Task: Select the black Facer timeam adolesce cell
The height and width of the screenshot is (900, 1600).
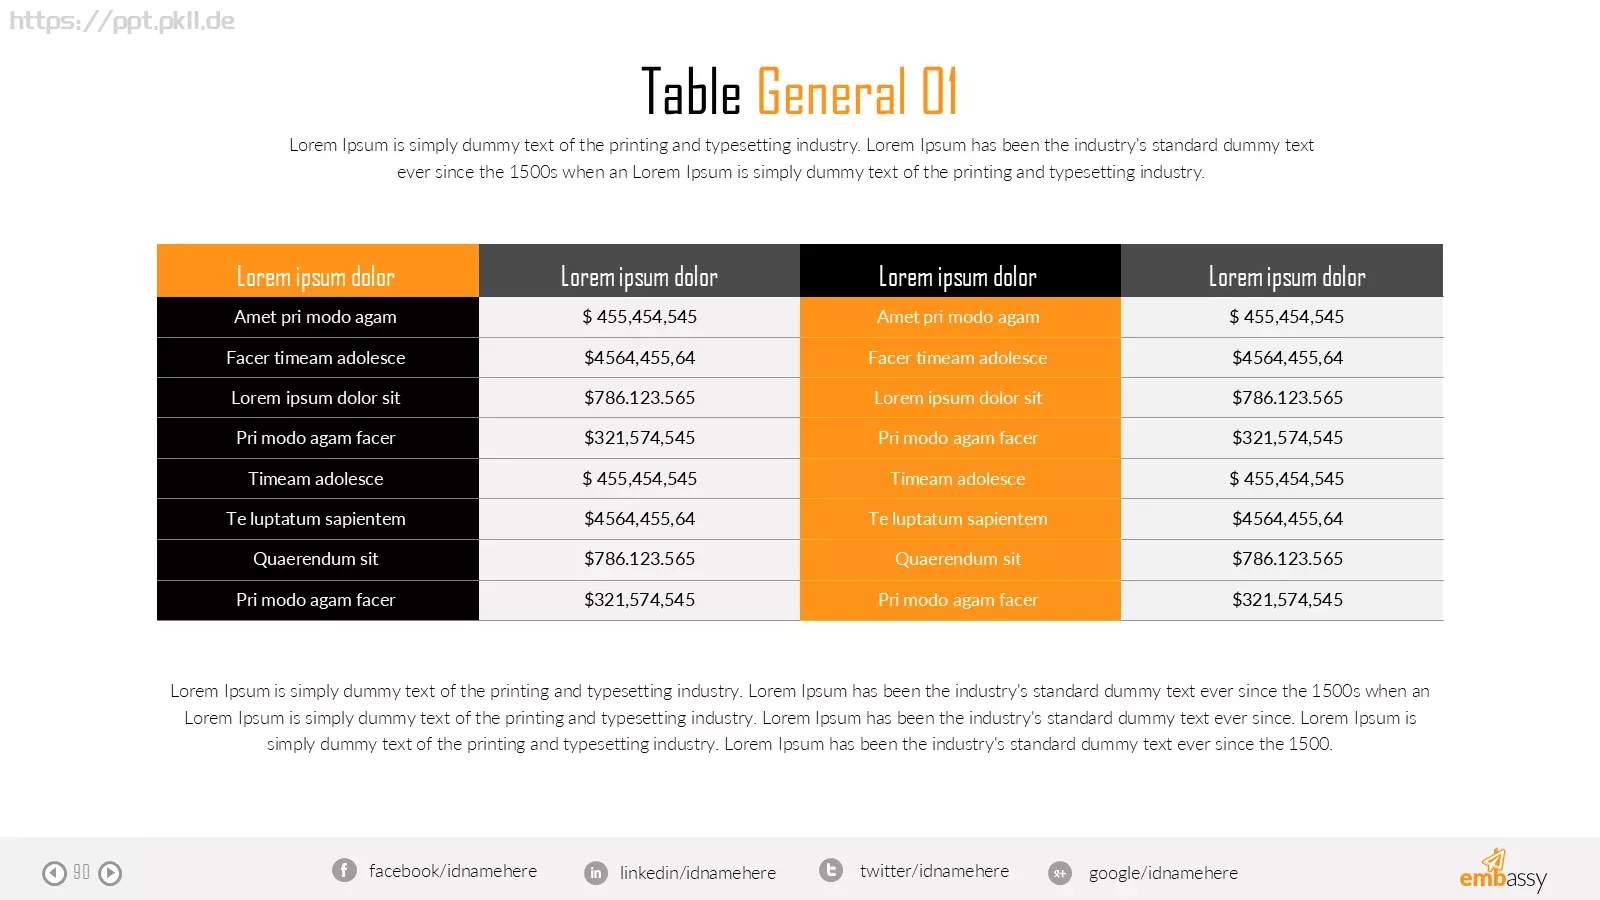Action: pyautogui.click(x=318, y=358)
